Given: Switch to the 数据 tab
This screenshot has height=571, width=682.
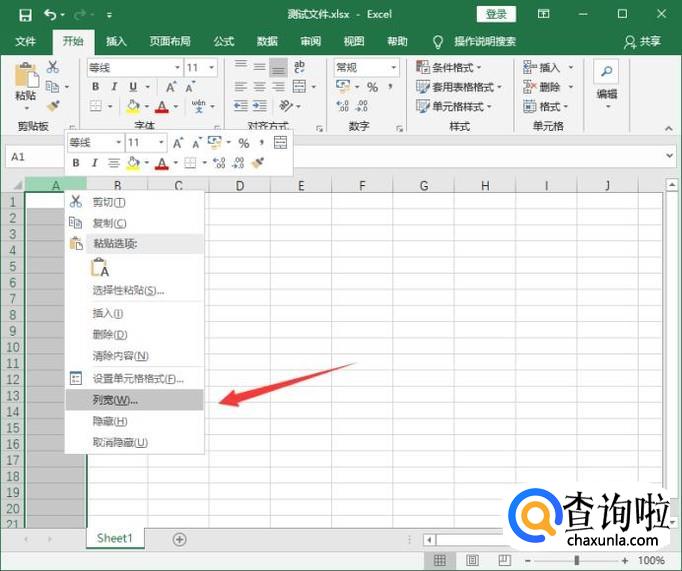Looking at the screenshot, I should pos(267,41).
